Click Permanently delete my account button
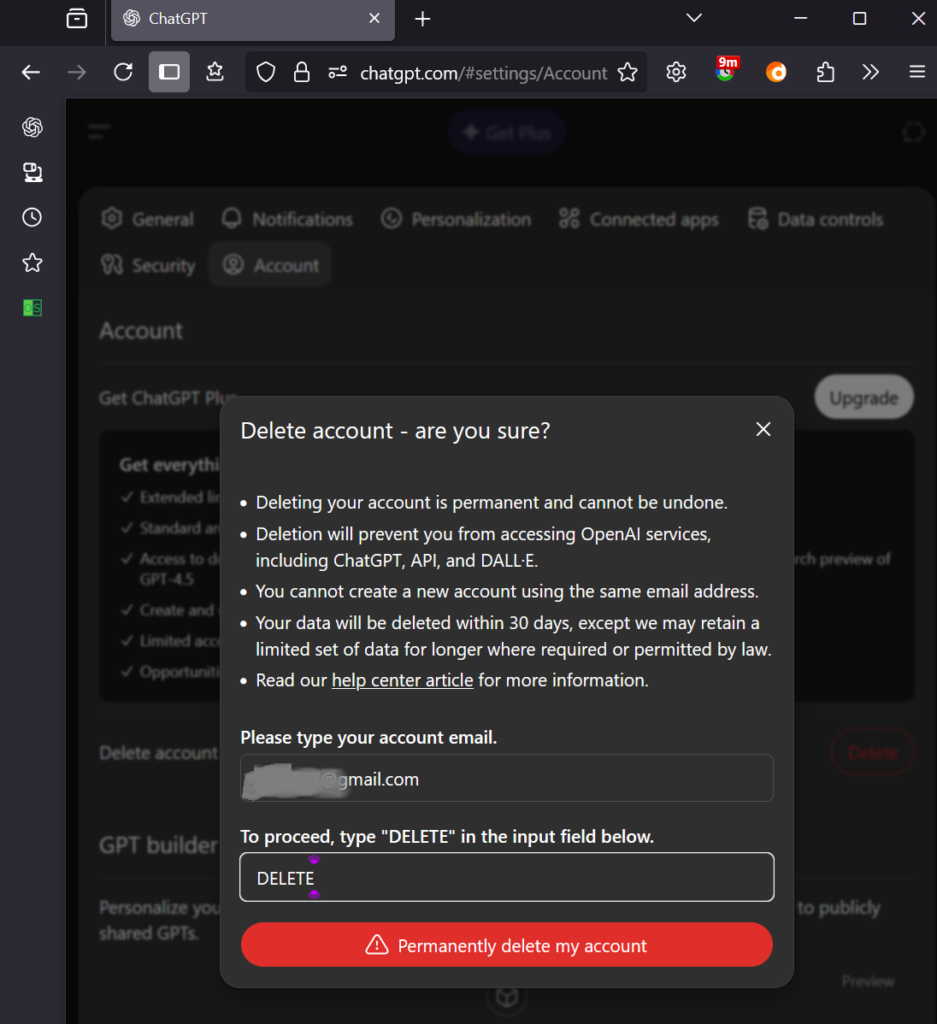 (507, 945)
